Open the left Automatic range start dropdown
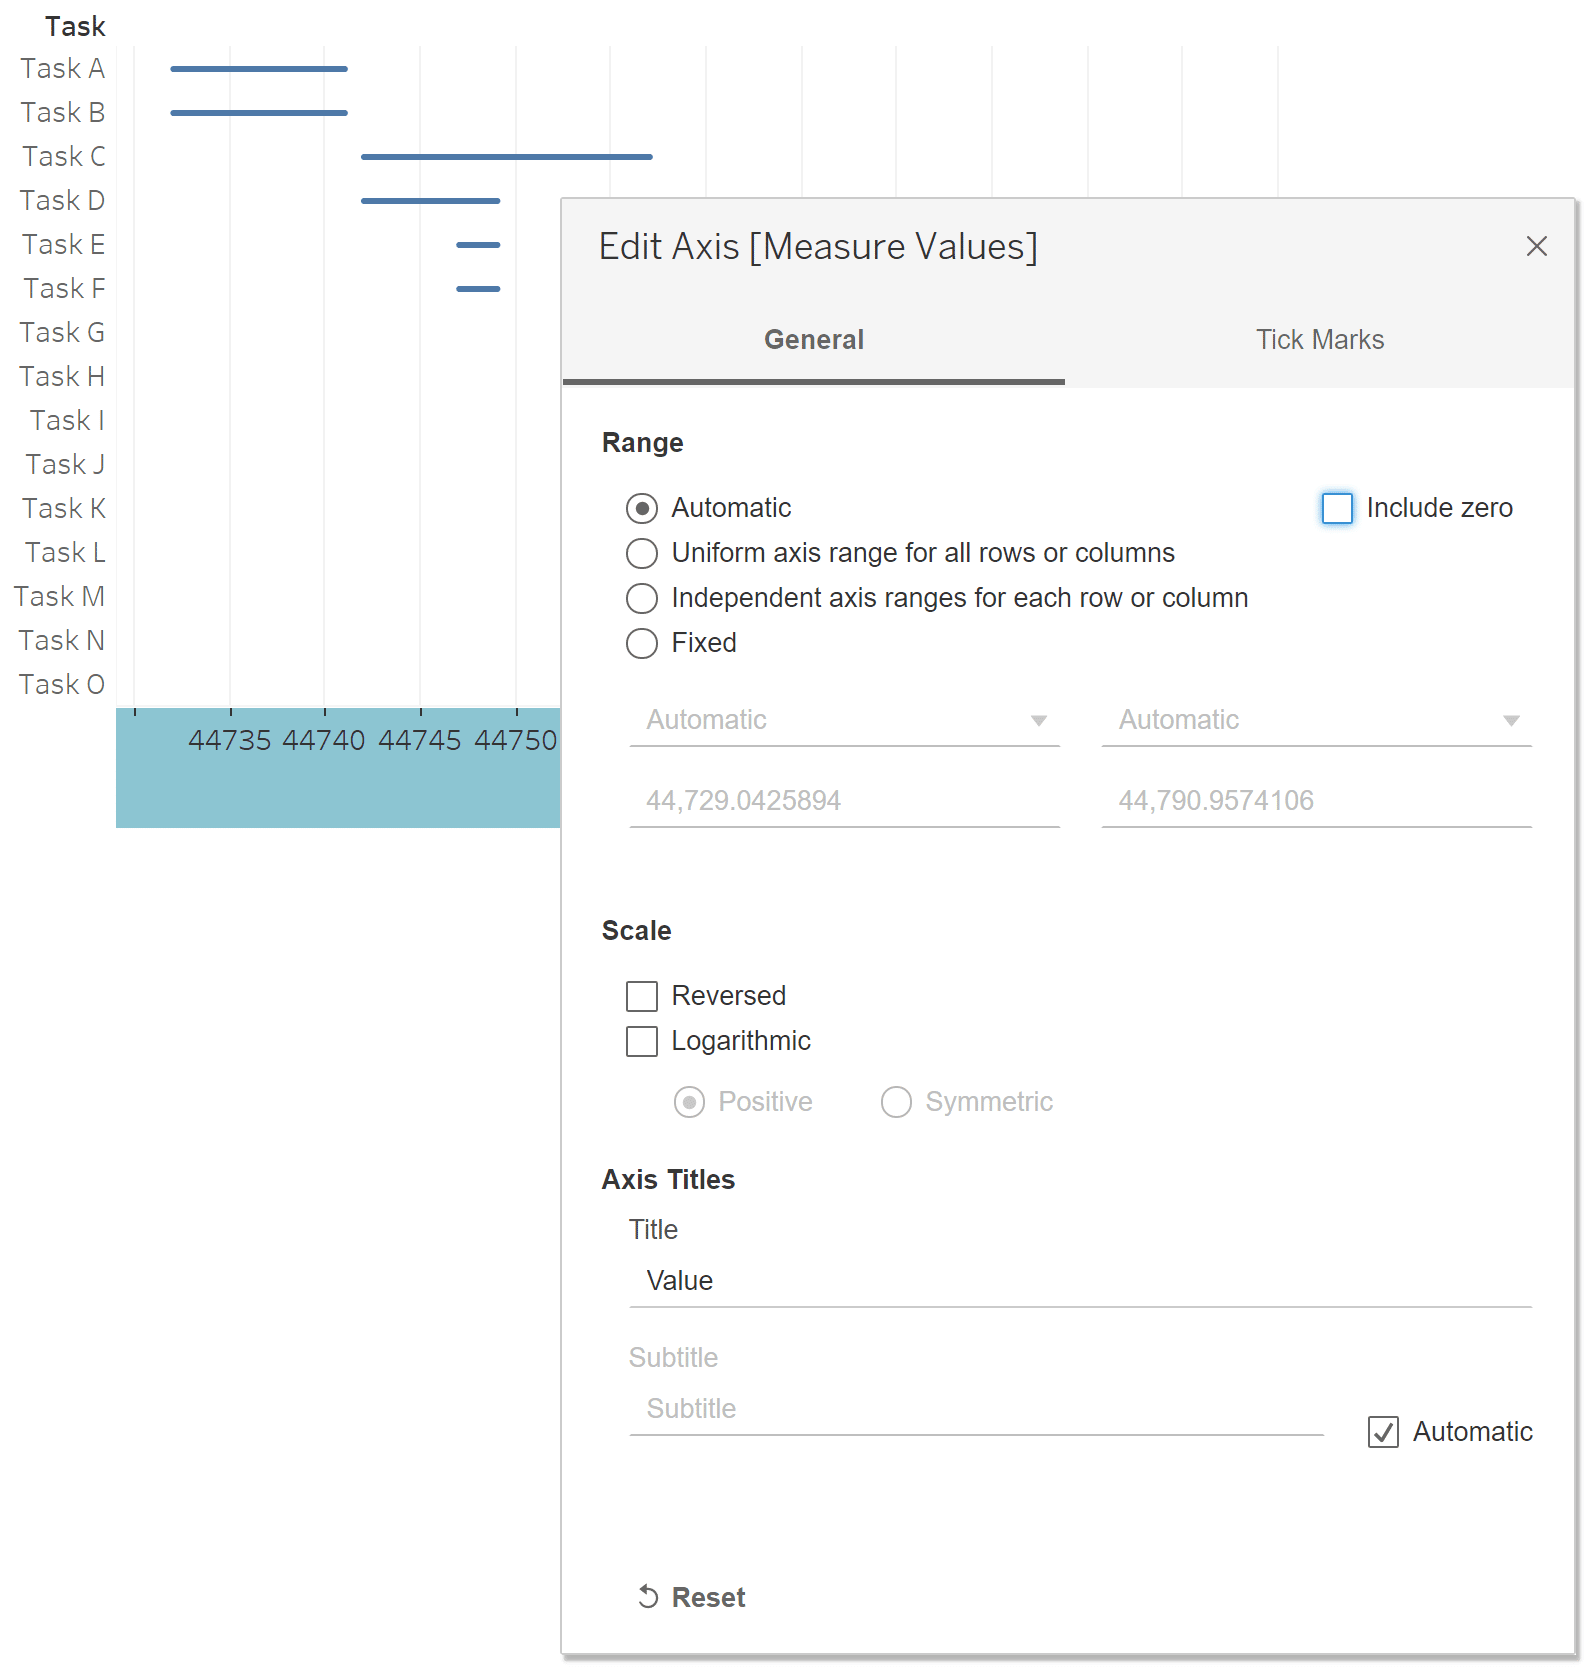This screenshot has width=1588, height=1670. (x=844, y=720)
